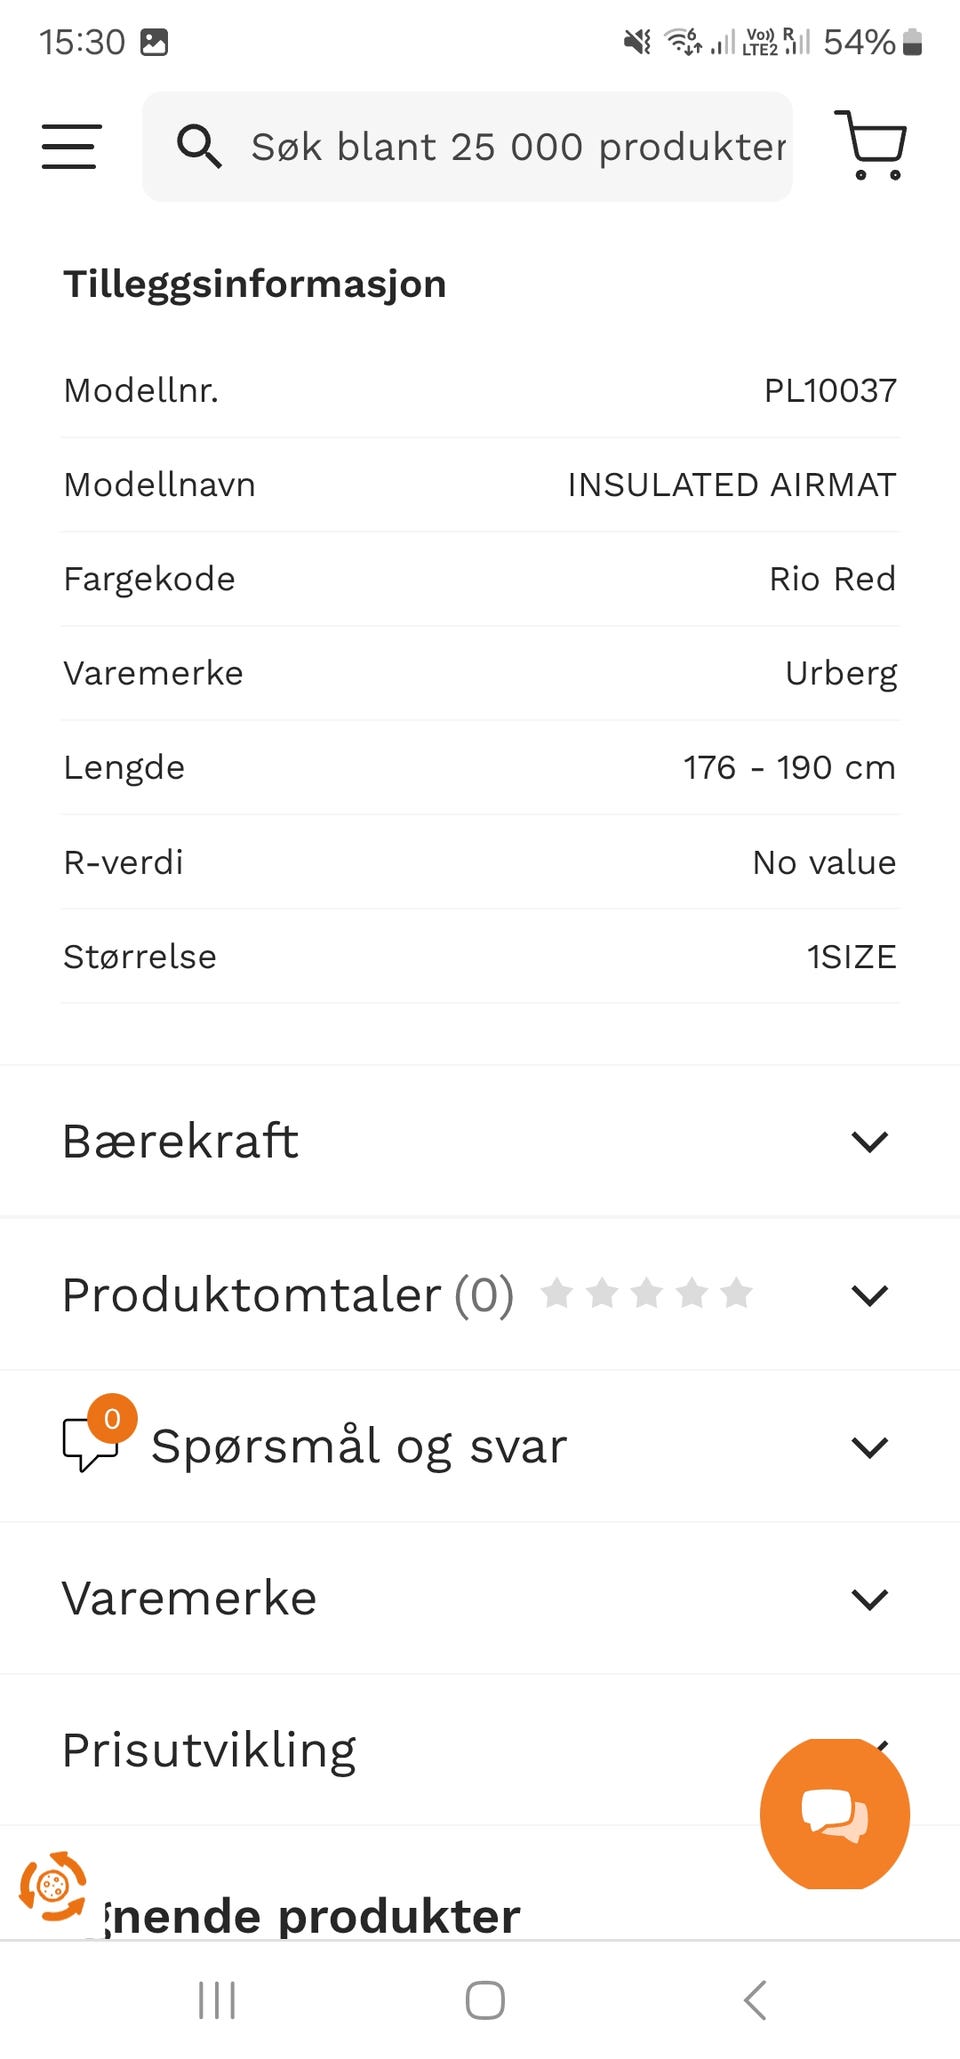Viewport: 960px width, 2059px height.
Task: Select the Bærekraft heading
Action: tap(180, 1141)
